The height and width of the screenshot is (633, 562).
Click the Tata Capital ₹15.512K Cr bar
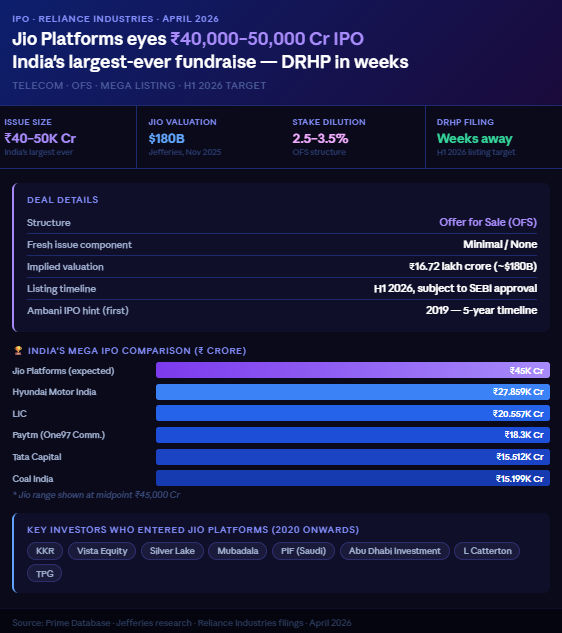pos(353,457)
